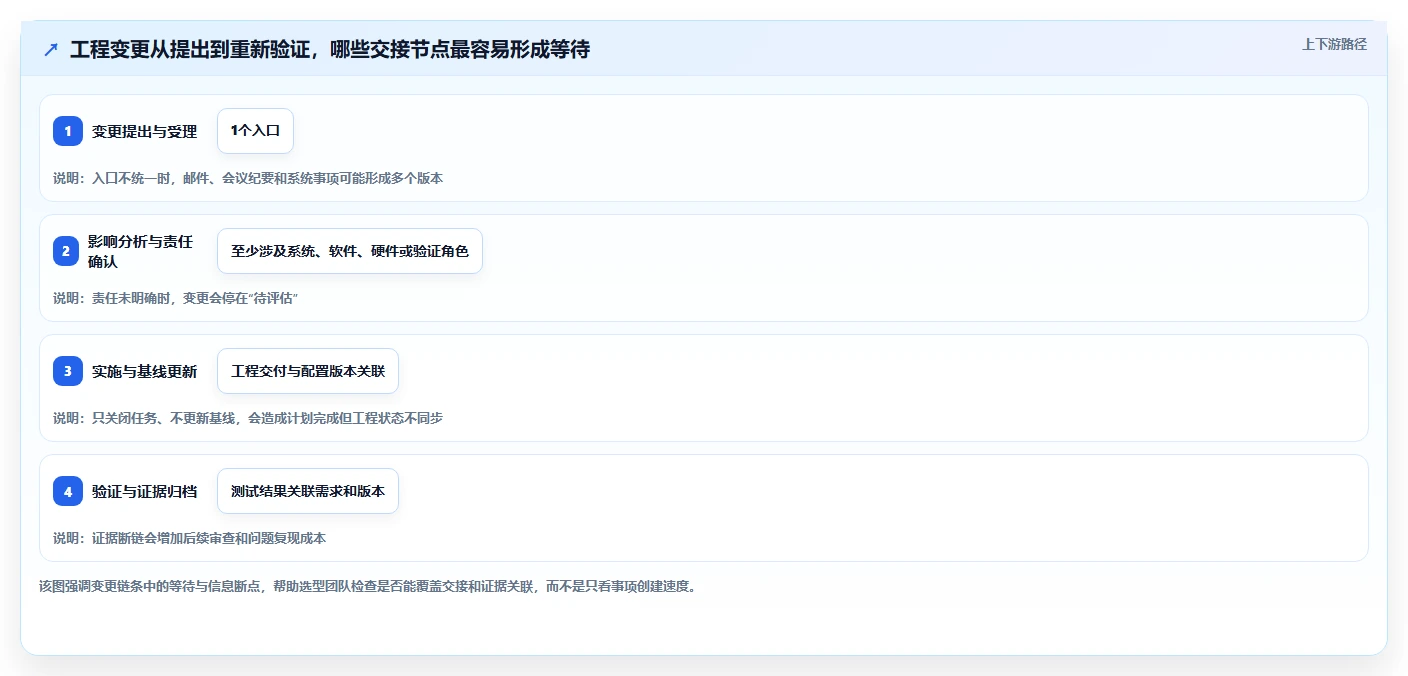Click the arrow icon beside the title
This screenshot has height=676, width=1408.
pos(51,49)
